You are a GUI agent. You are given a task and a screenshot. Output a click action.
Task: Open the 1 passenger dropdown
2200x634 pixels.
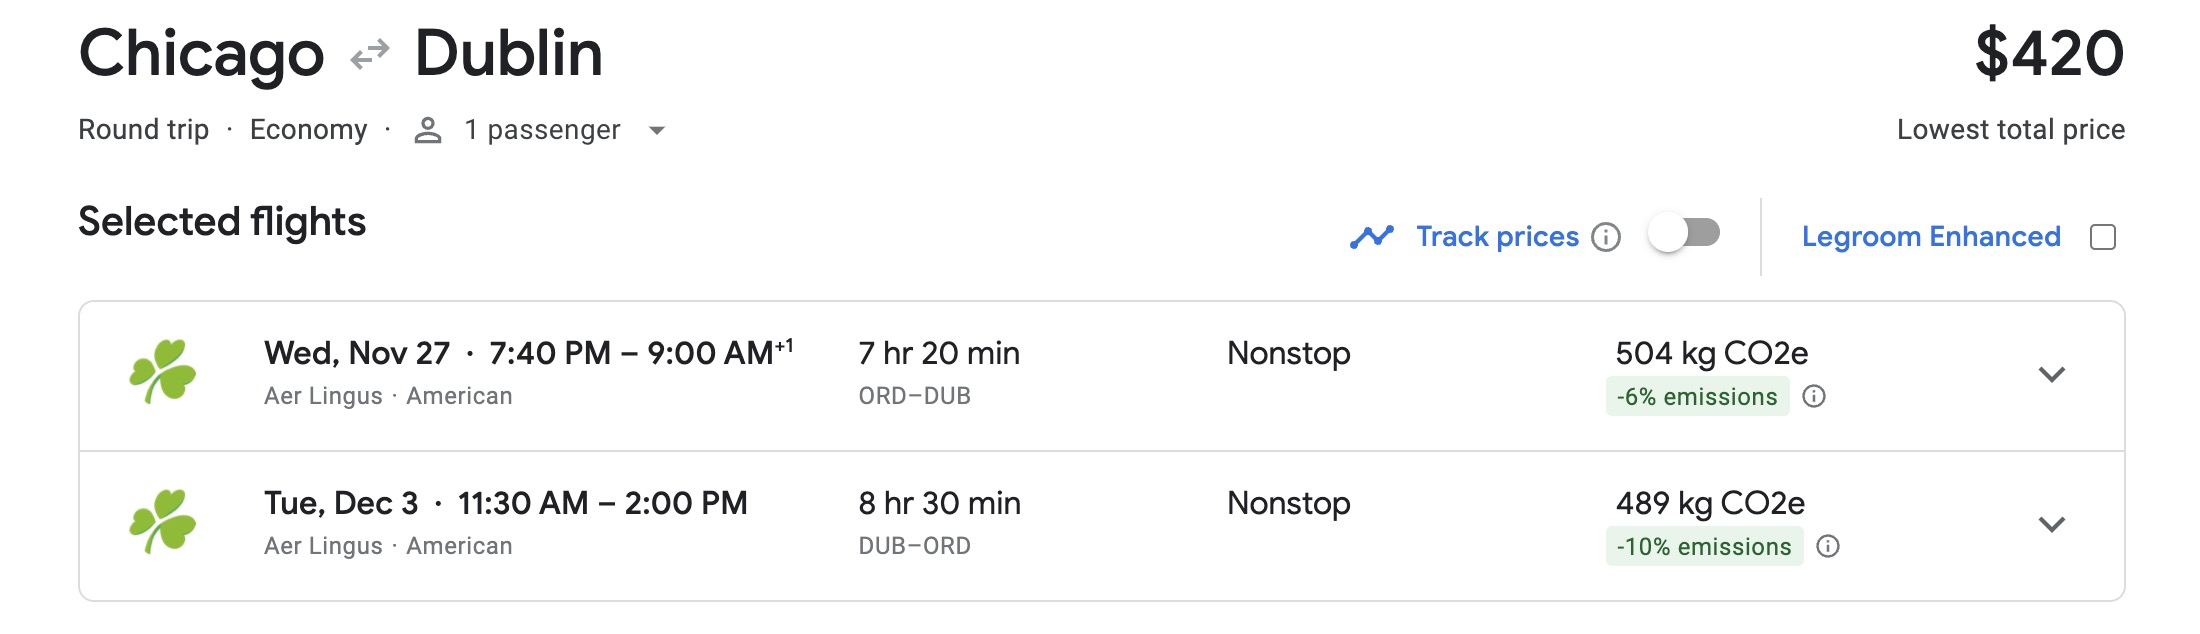point(657,131)
